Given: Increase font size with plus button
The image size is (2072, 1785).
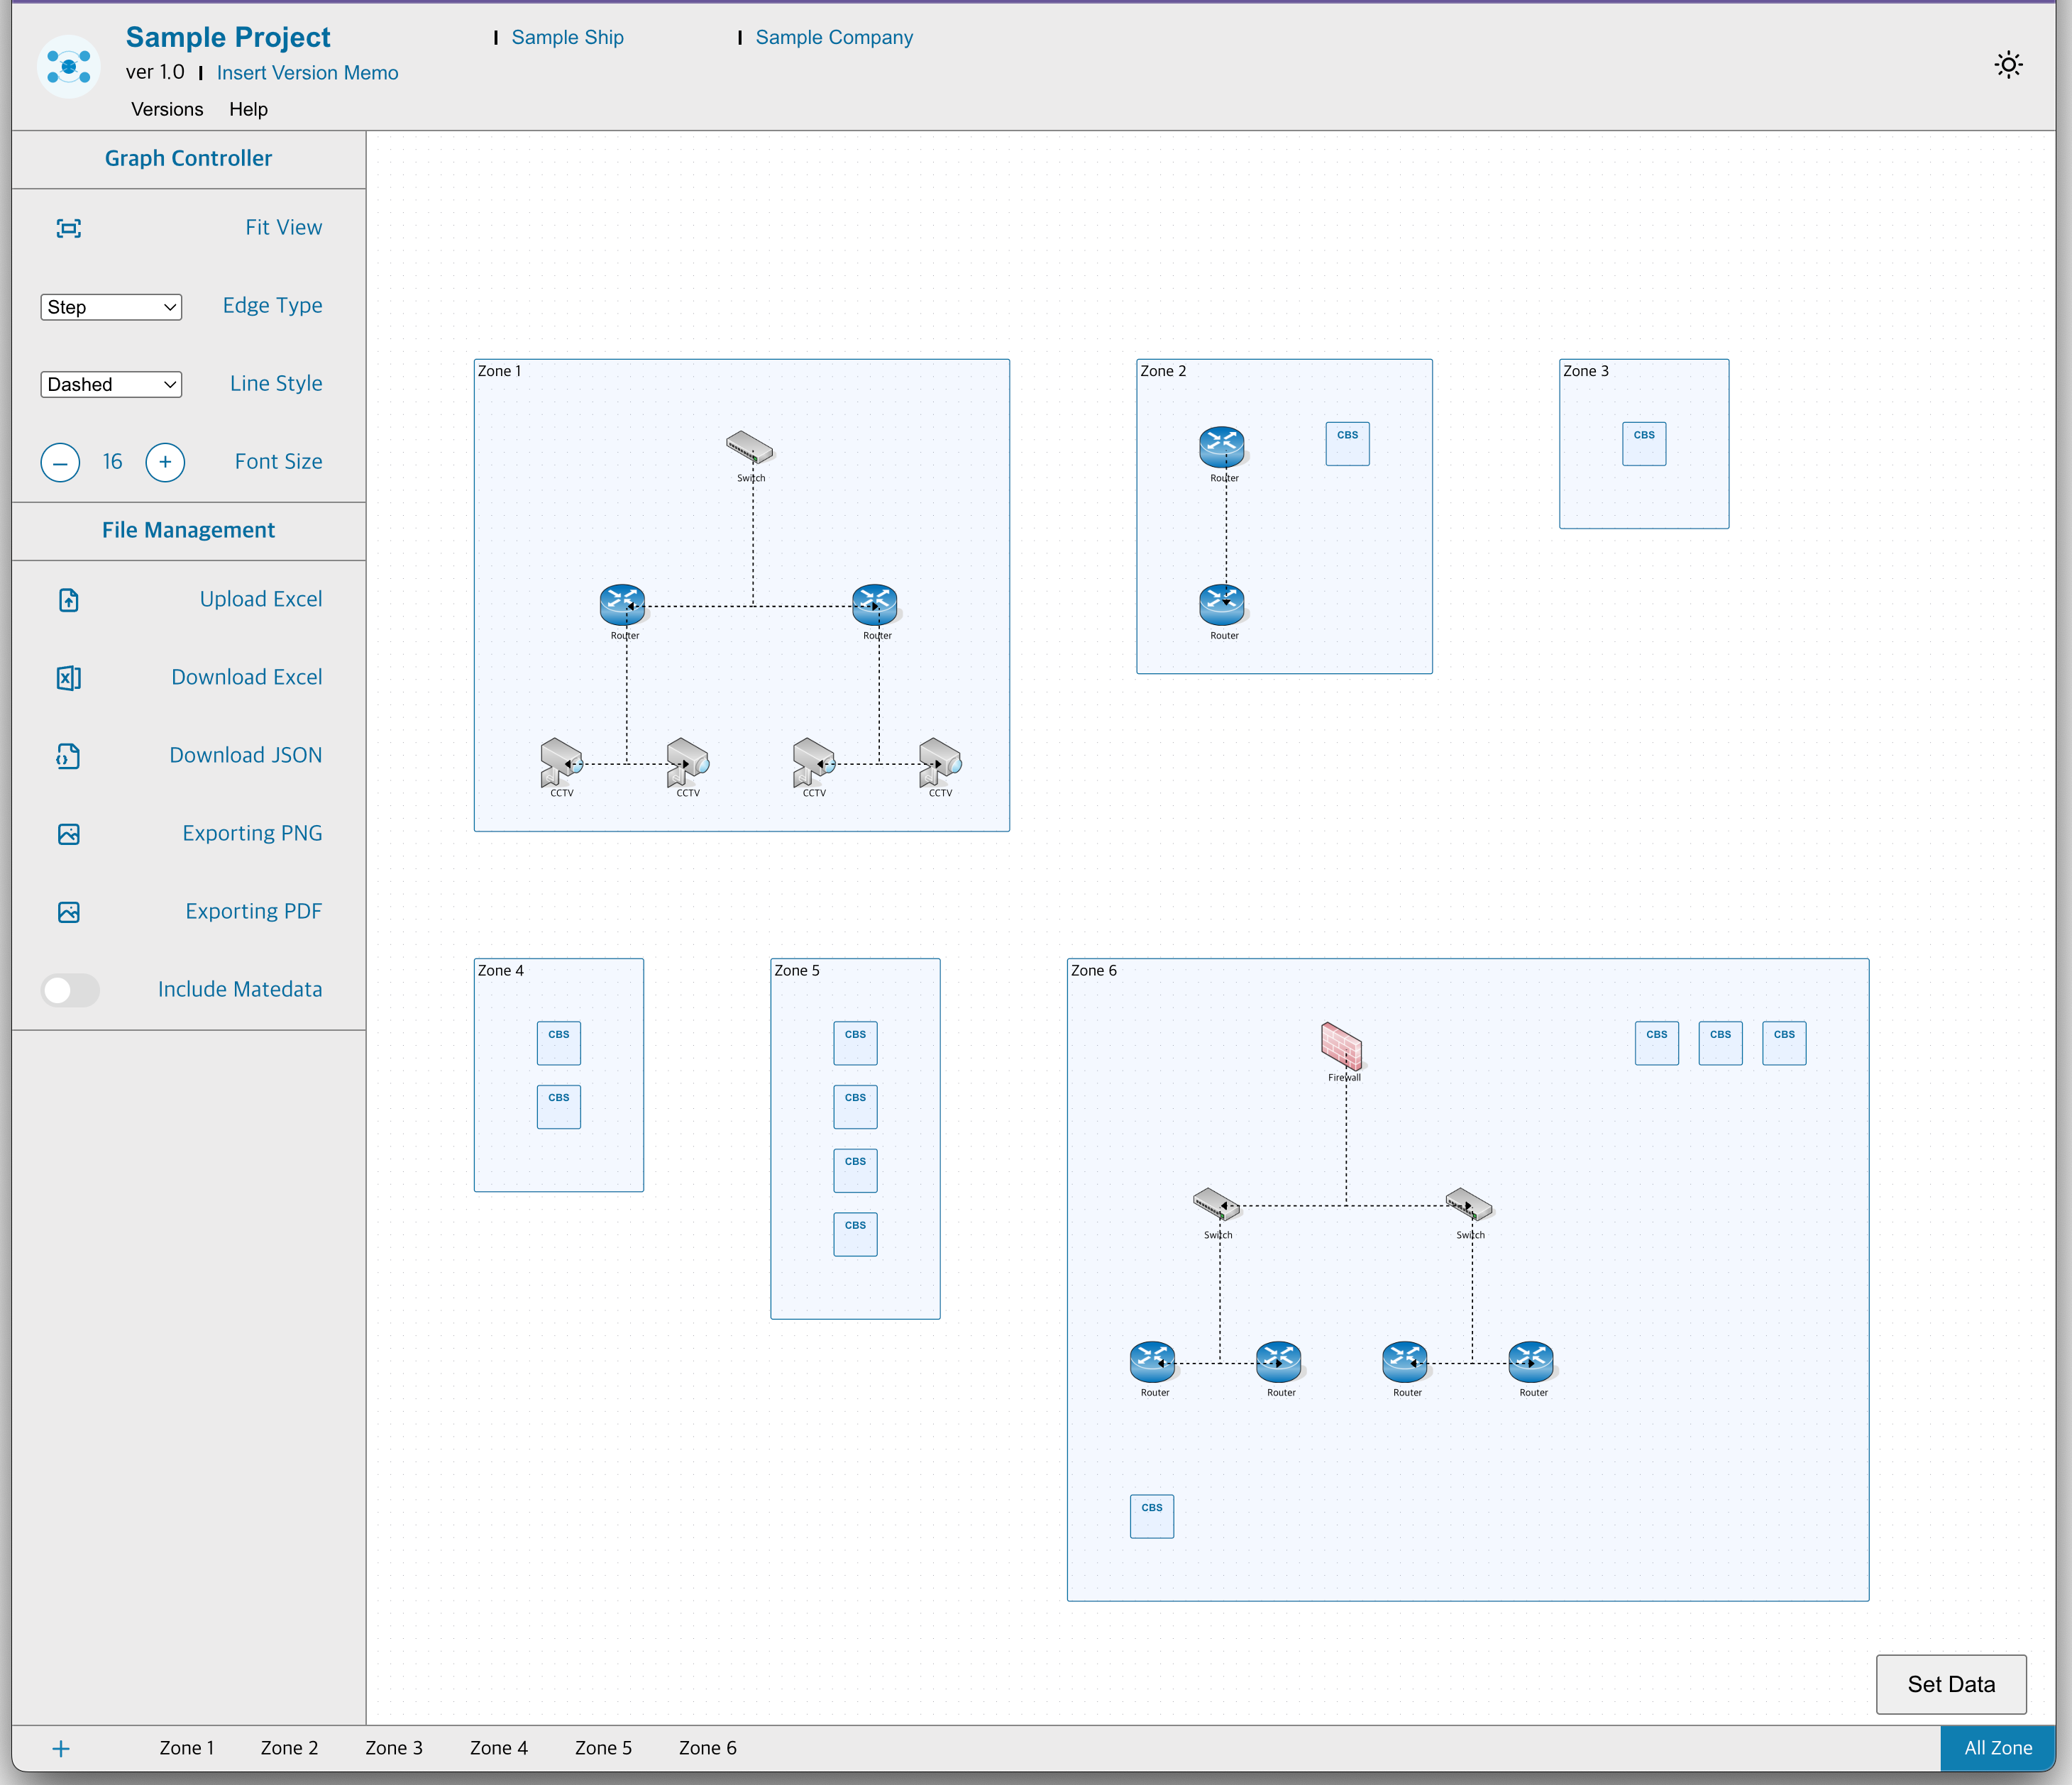Looking at the screenshot, I should click(x=165, y=462).
